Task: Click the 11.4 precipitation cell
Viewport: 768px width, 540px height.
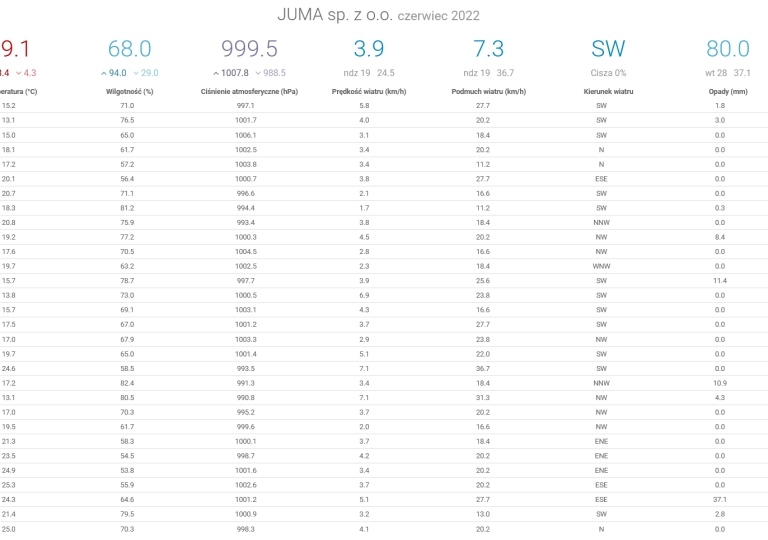Action: [x=720, y=281]
